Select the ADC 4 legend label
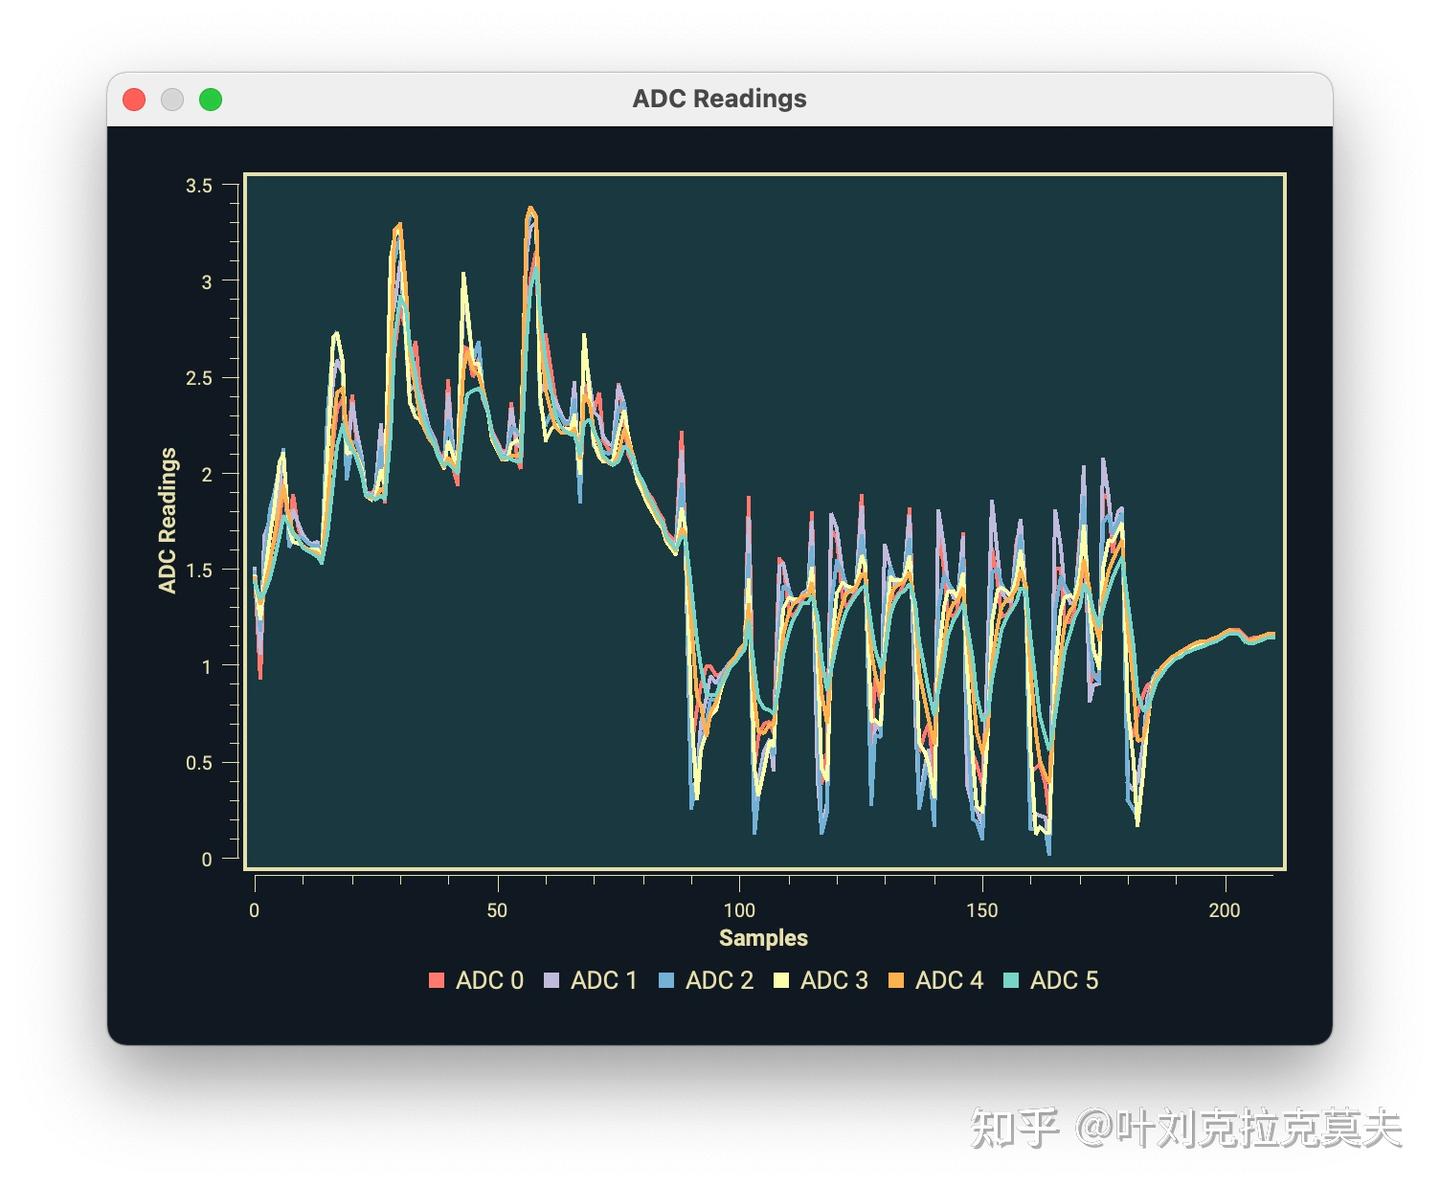The height and width of the screenshot is (1187, 1440). click(949, 980)
